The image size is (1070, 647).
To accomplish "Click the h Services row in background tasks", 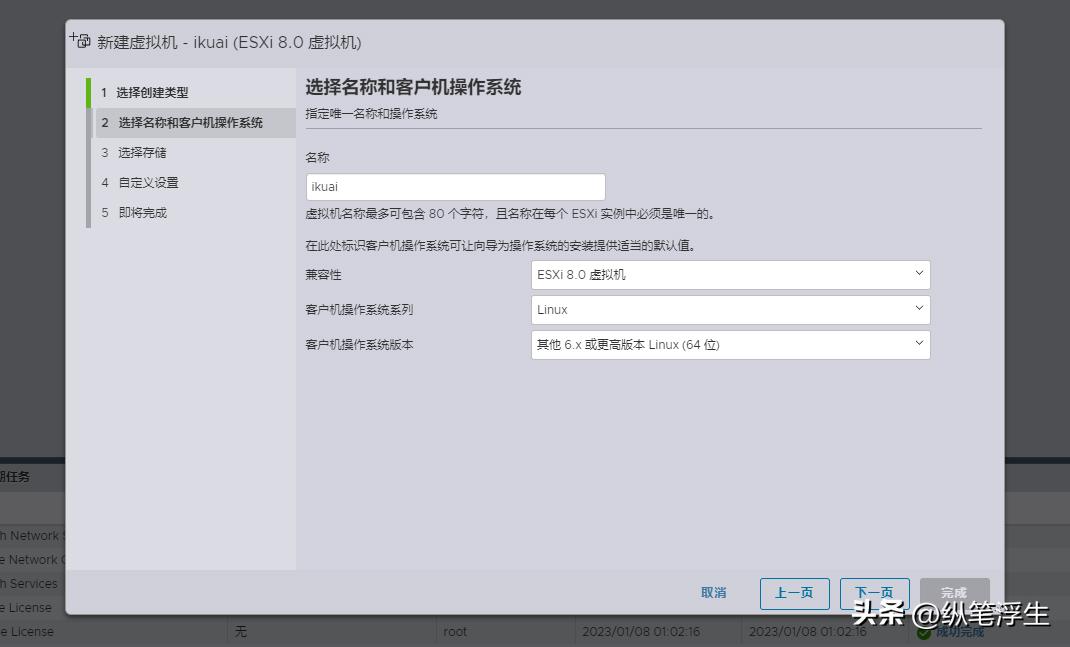I will coord(29,584).
